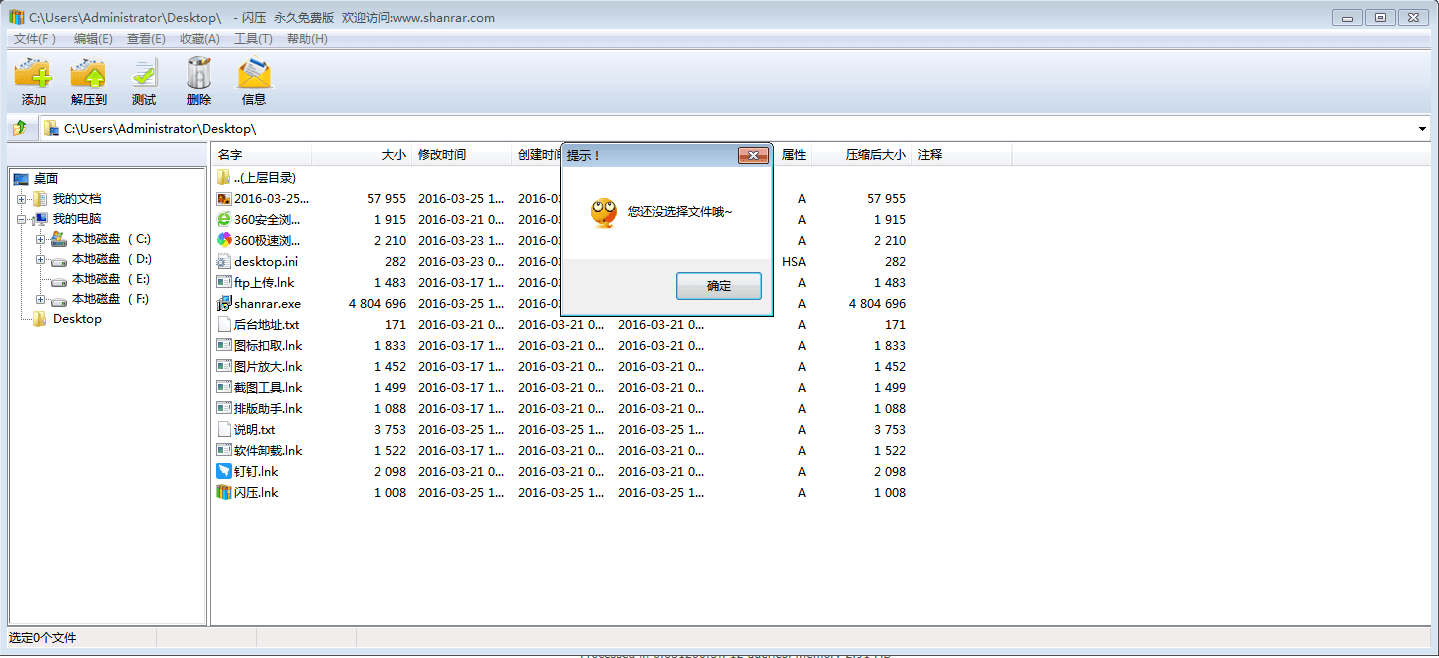The image size is (1439, 658).
Task: Open the 收藏(A) menu
Action: [199, 39]
